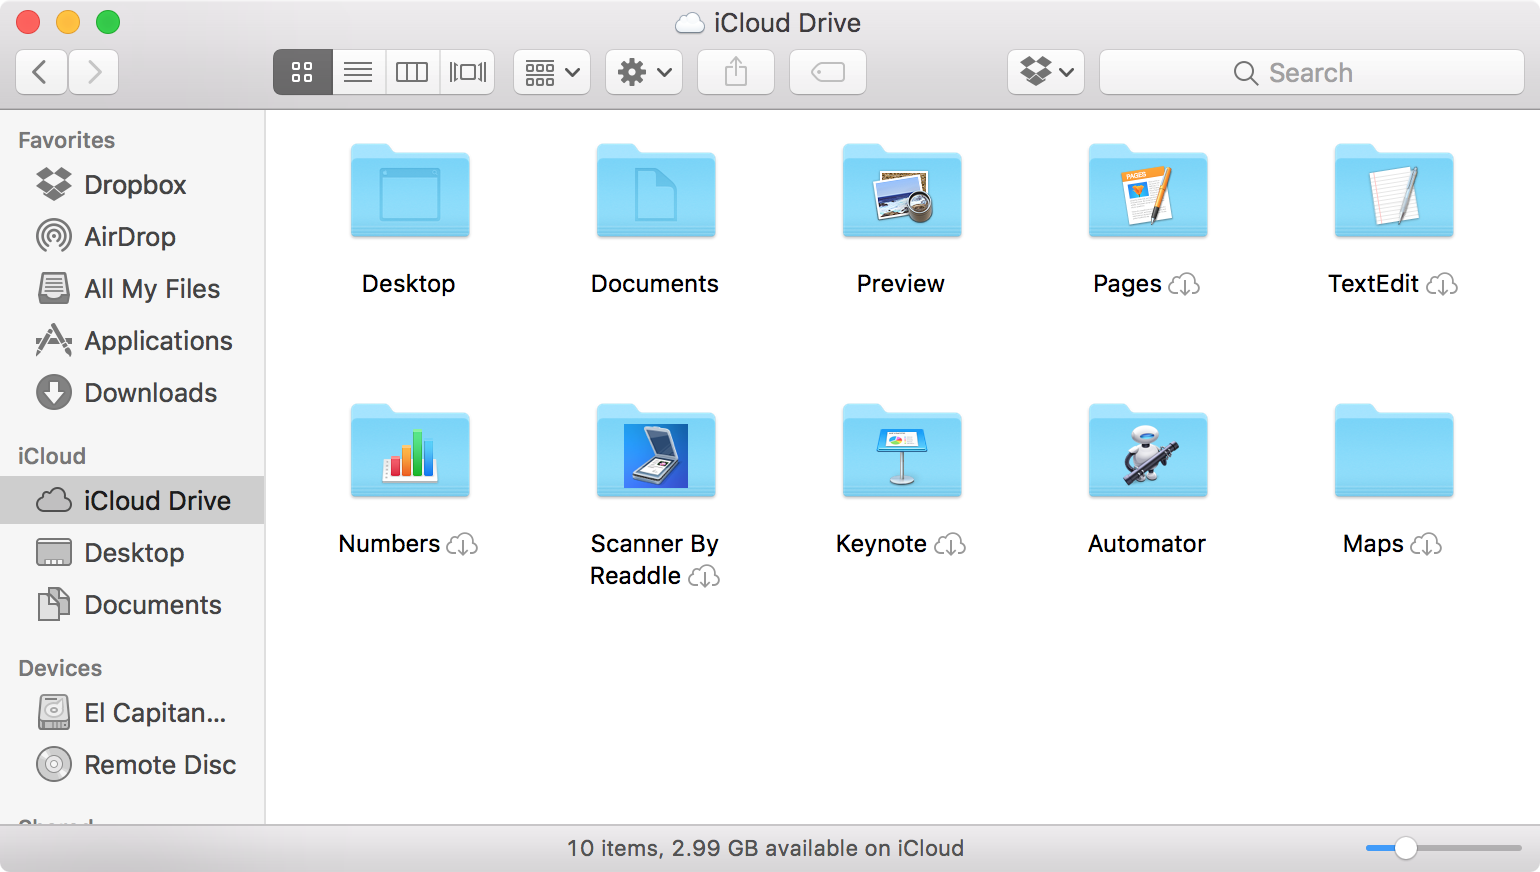Click the Desktop folder name label
This screenshot has height=872, width=1540.
pos(409,284)
